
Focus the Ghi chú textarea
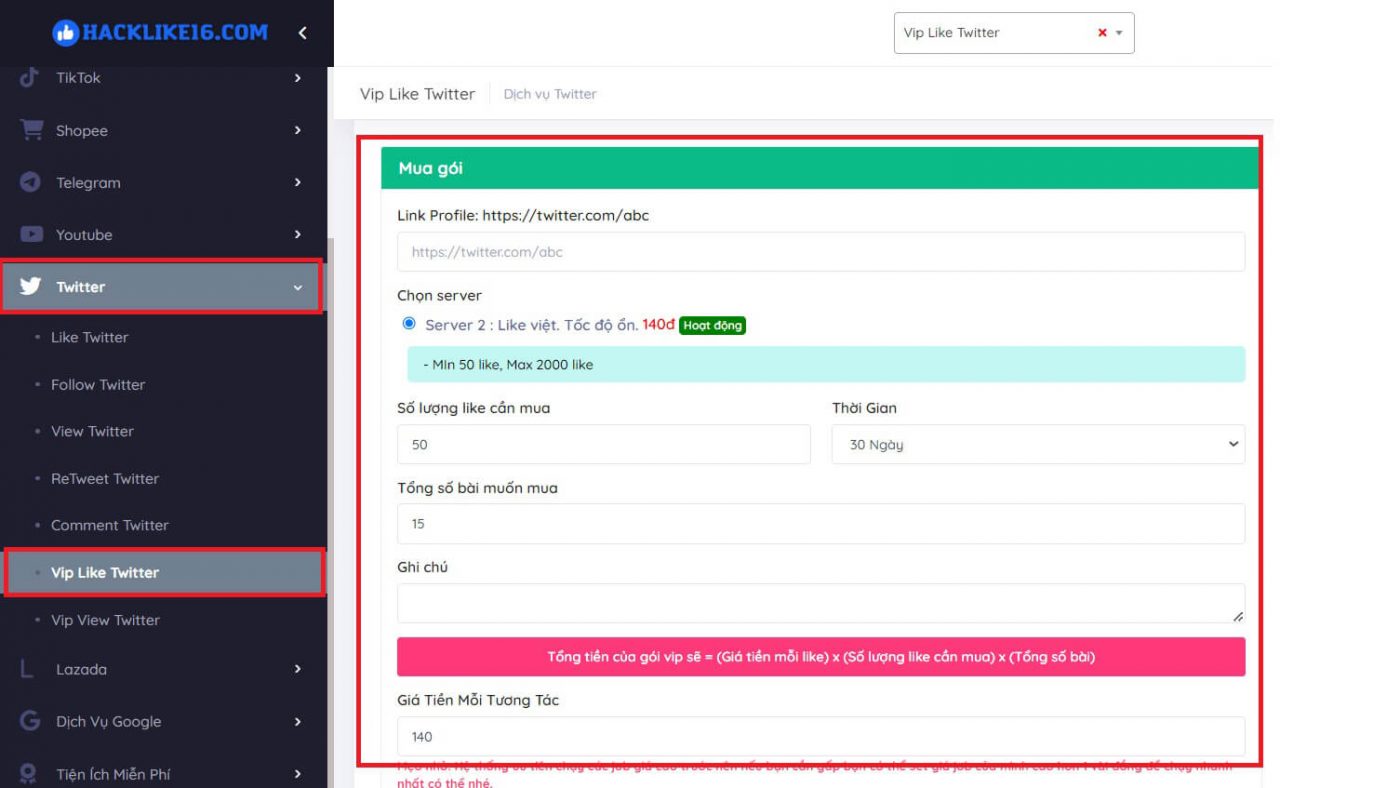(x=820, y=604)
